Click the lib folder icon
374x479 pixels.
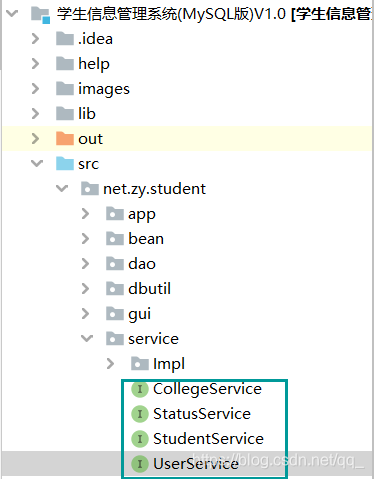[x=65, y=113]
